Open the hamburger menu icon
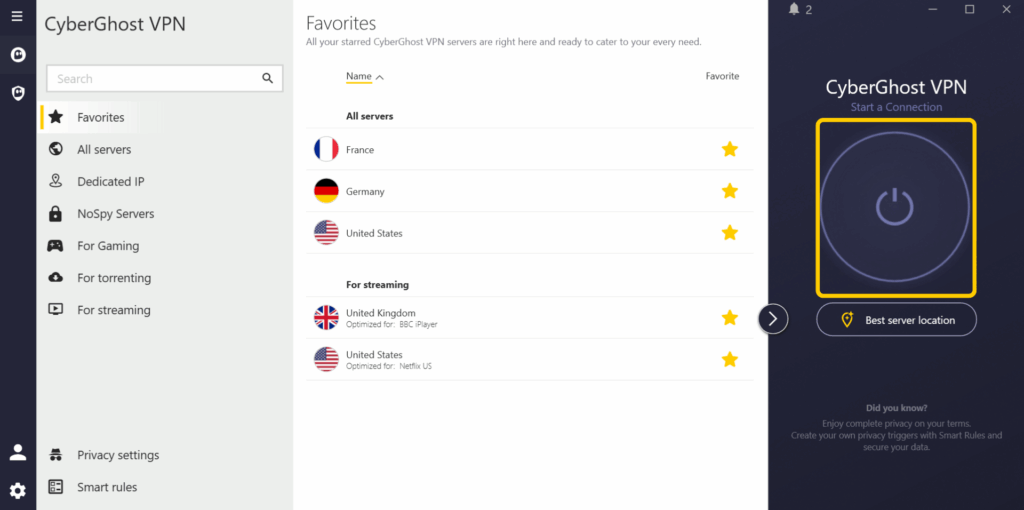This screenshot has height=510, width=1024. [x=17, y=16]
